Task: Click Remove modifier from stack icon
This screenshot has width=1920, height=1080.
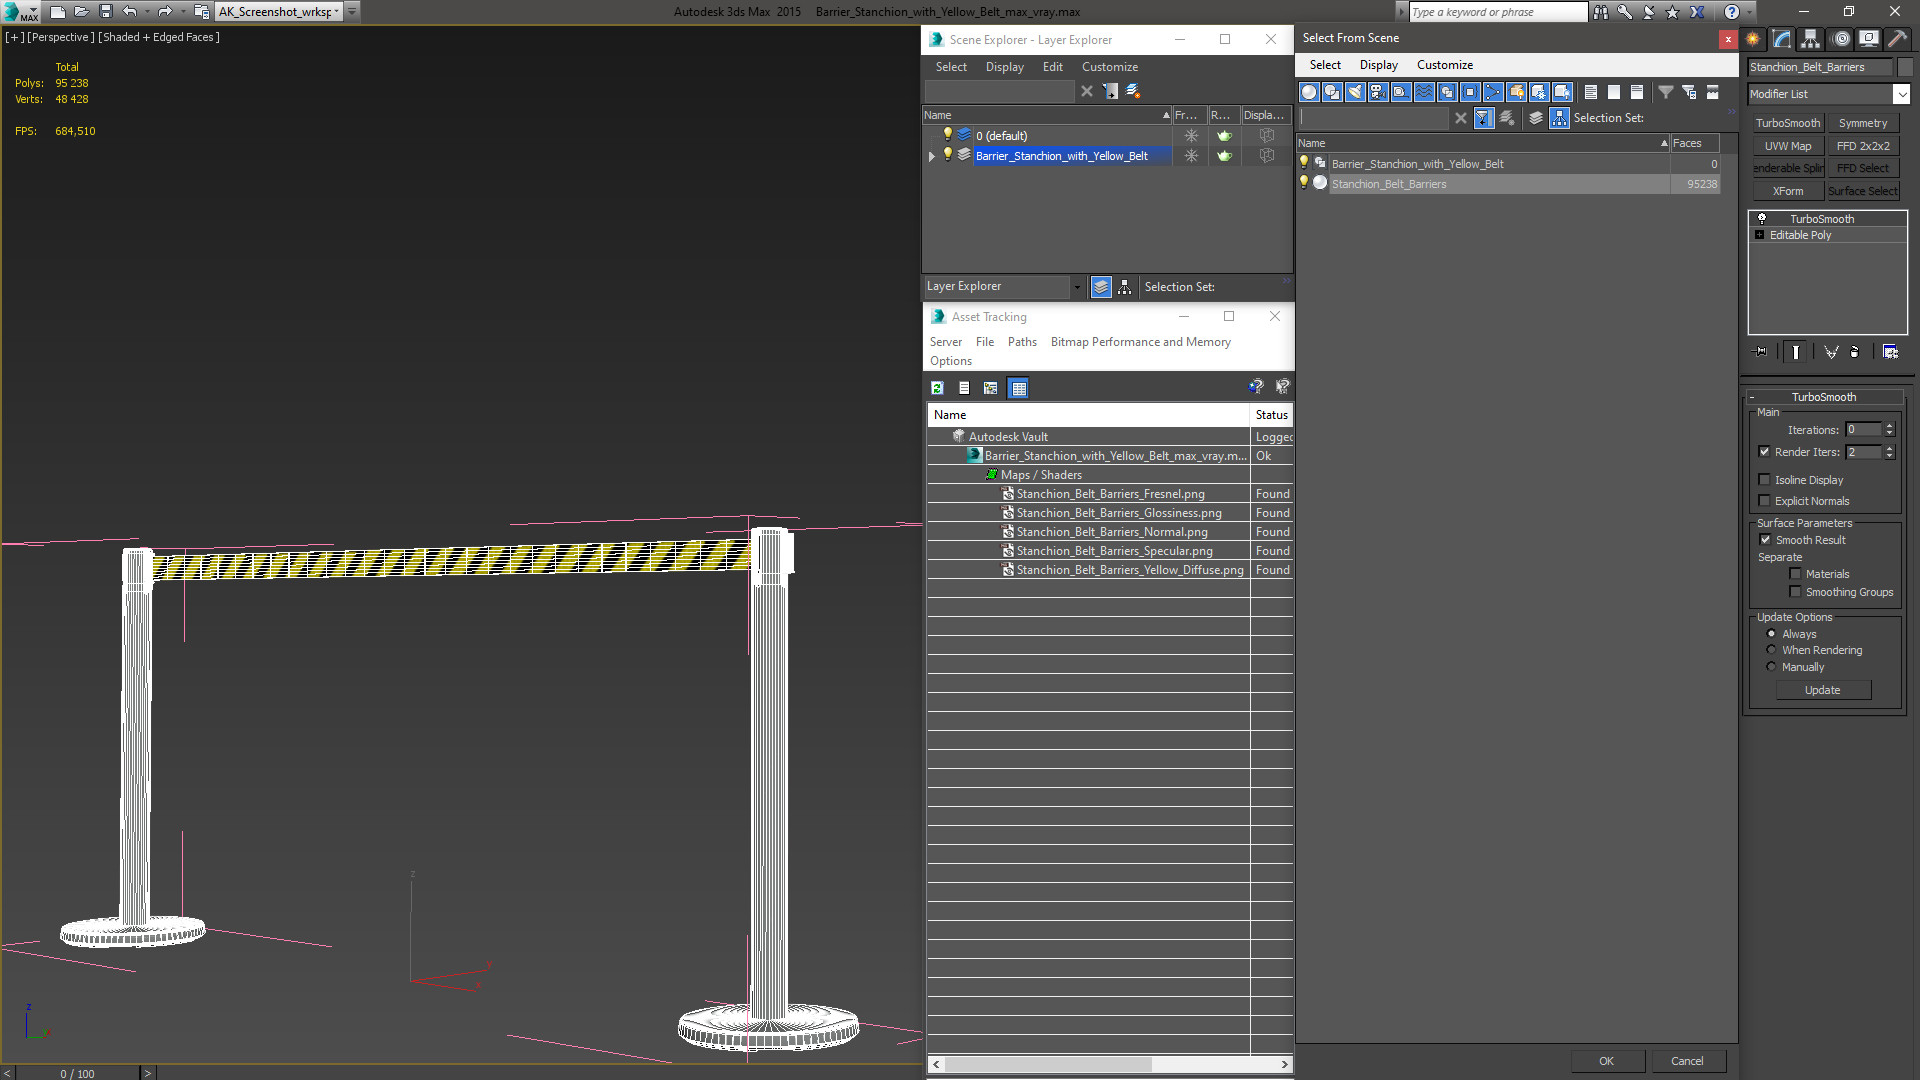Action: pyautogui.click(x=1855, y=352)
